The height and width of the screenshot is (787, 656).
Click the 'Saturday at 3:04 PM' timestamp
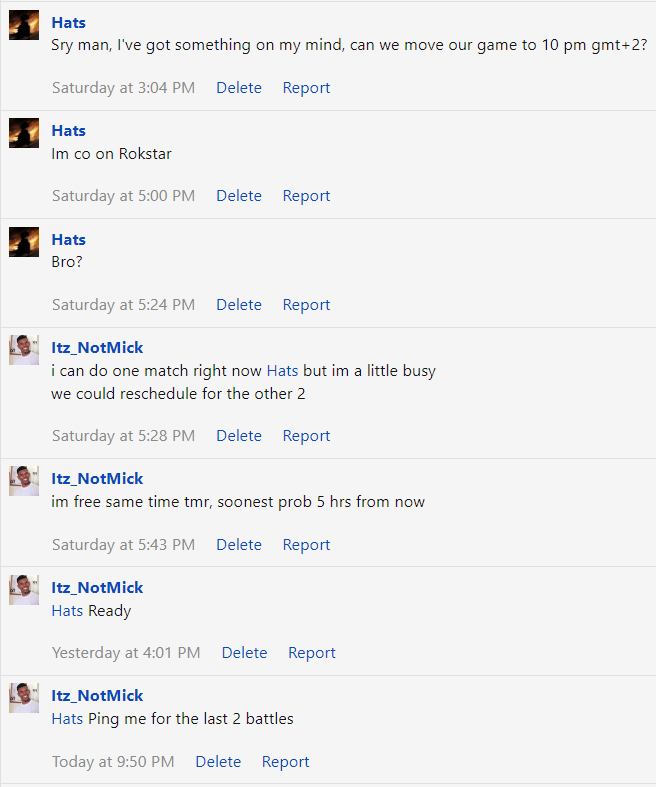click(123, 88)
